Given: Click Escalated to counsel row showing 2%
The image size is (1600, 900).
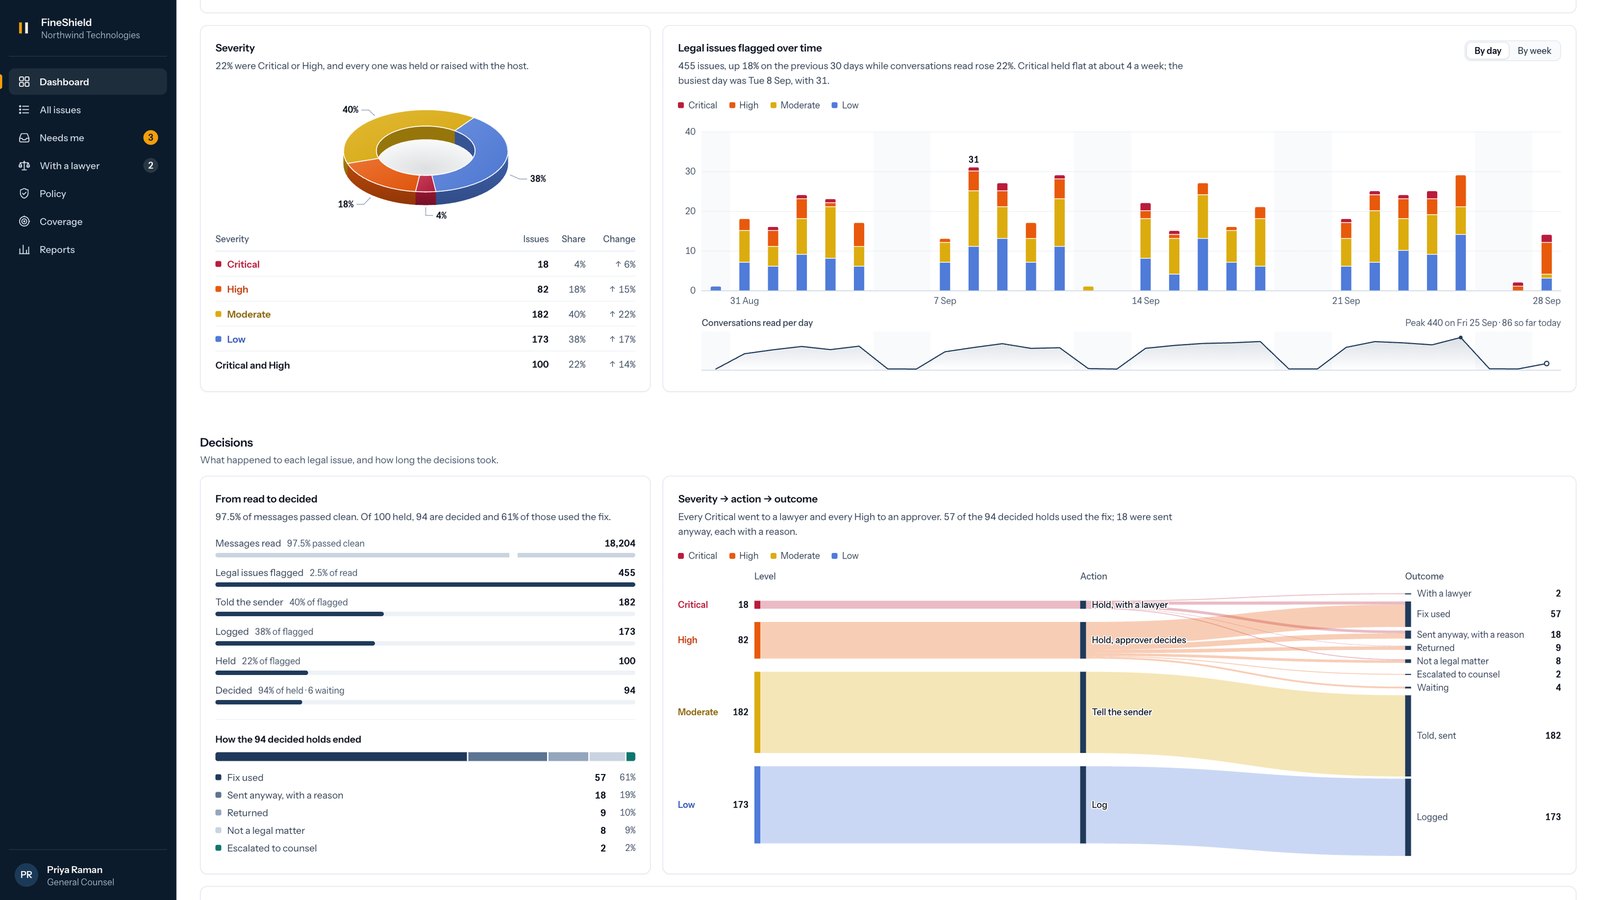Looking at the screenshot, I should pos(425,848).
